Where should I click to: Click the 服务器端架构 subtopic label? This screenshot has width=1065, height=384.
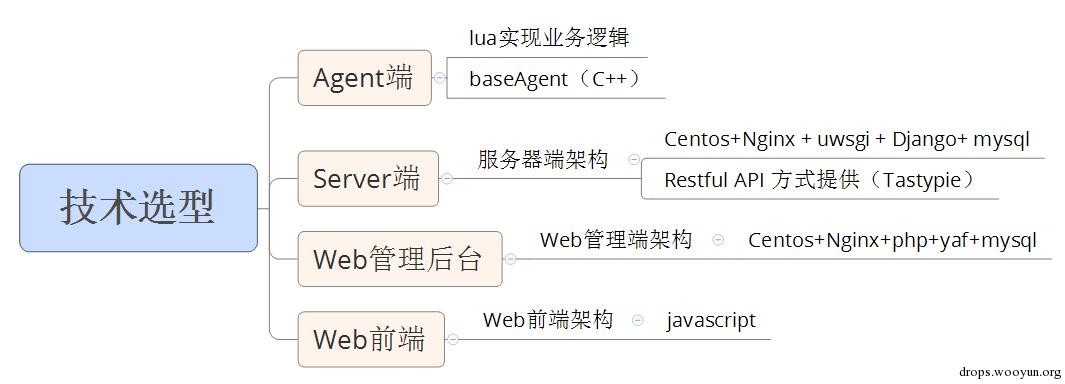543,160
